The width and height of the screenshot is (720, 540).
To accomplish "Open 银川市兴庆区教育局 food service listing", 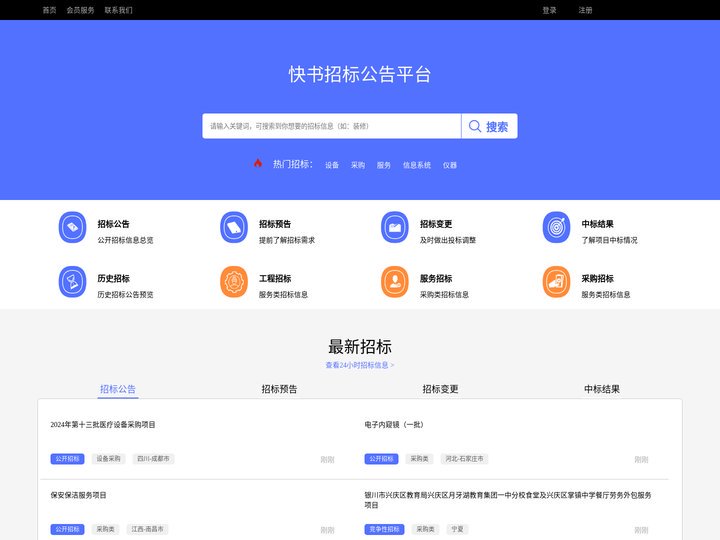I will click(508, 500).
